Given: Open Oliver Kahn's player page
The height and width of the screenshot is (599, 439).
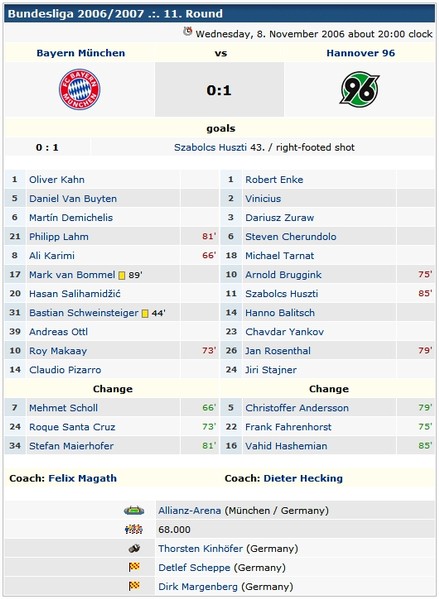Looking at the screenshot, I should (57, 180).
